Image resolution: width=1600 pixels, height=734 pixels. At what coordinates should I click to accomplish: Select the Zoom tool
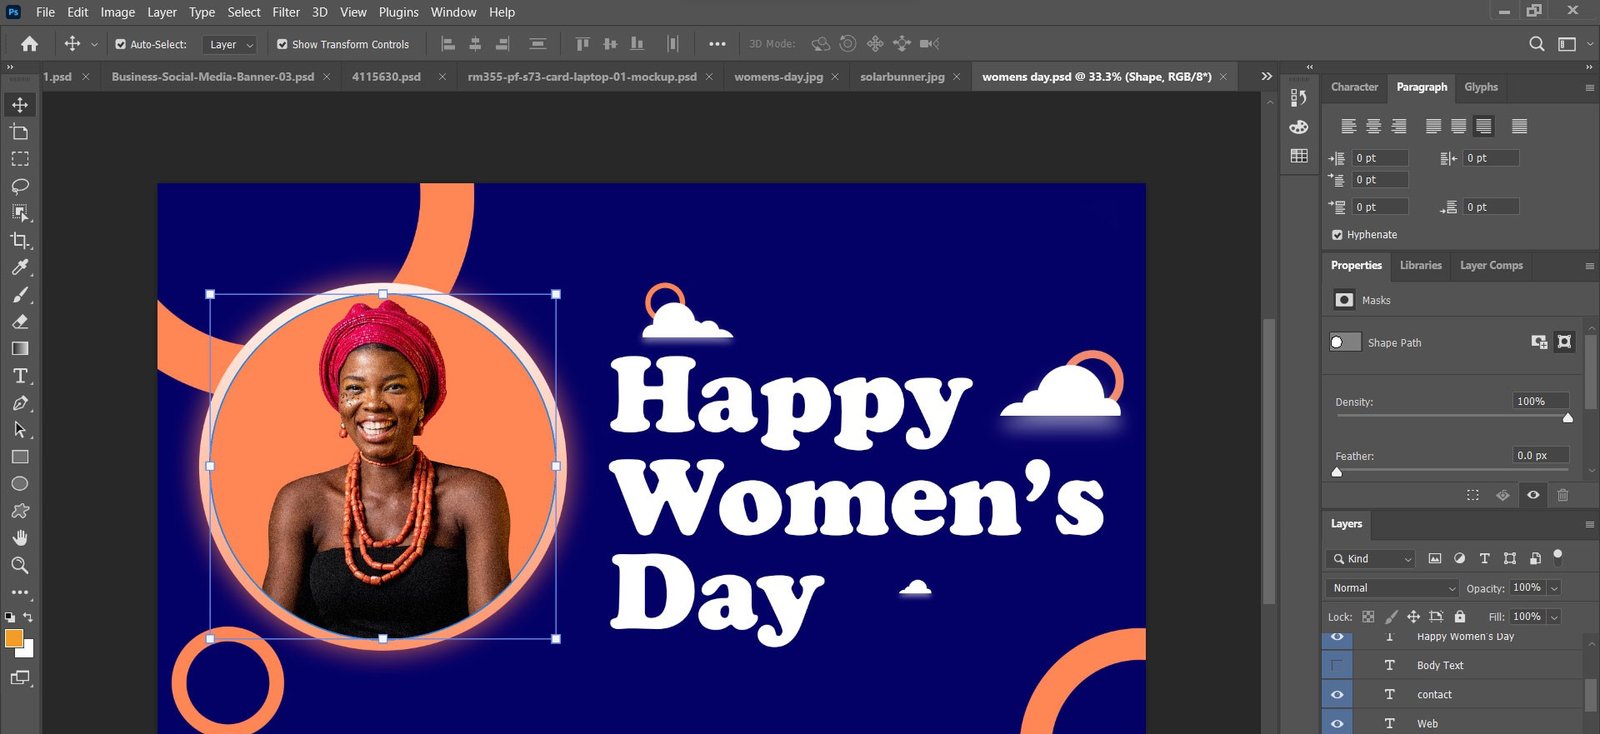[x=20, y=565]
